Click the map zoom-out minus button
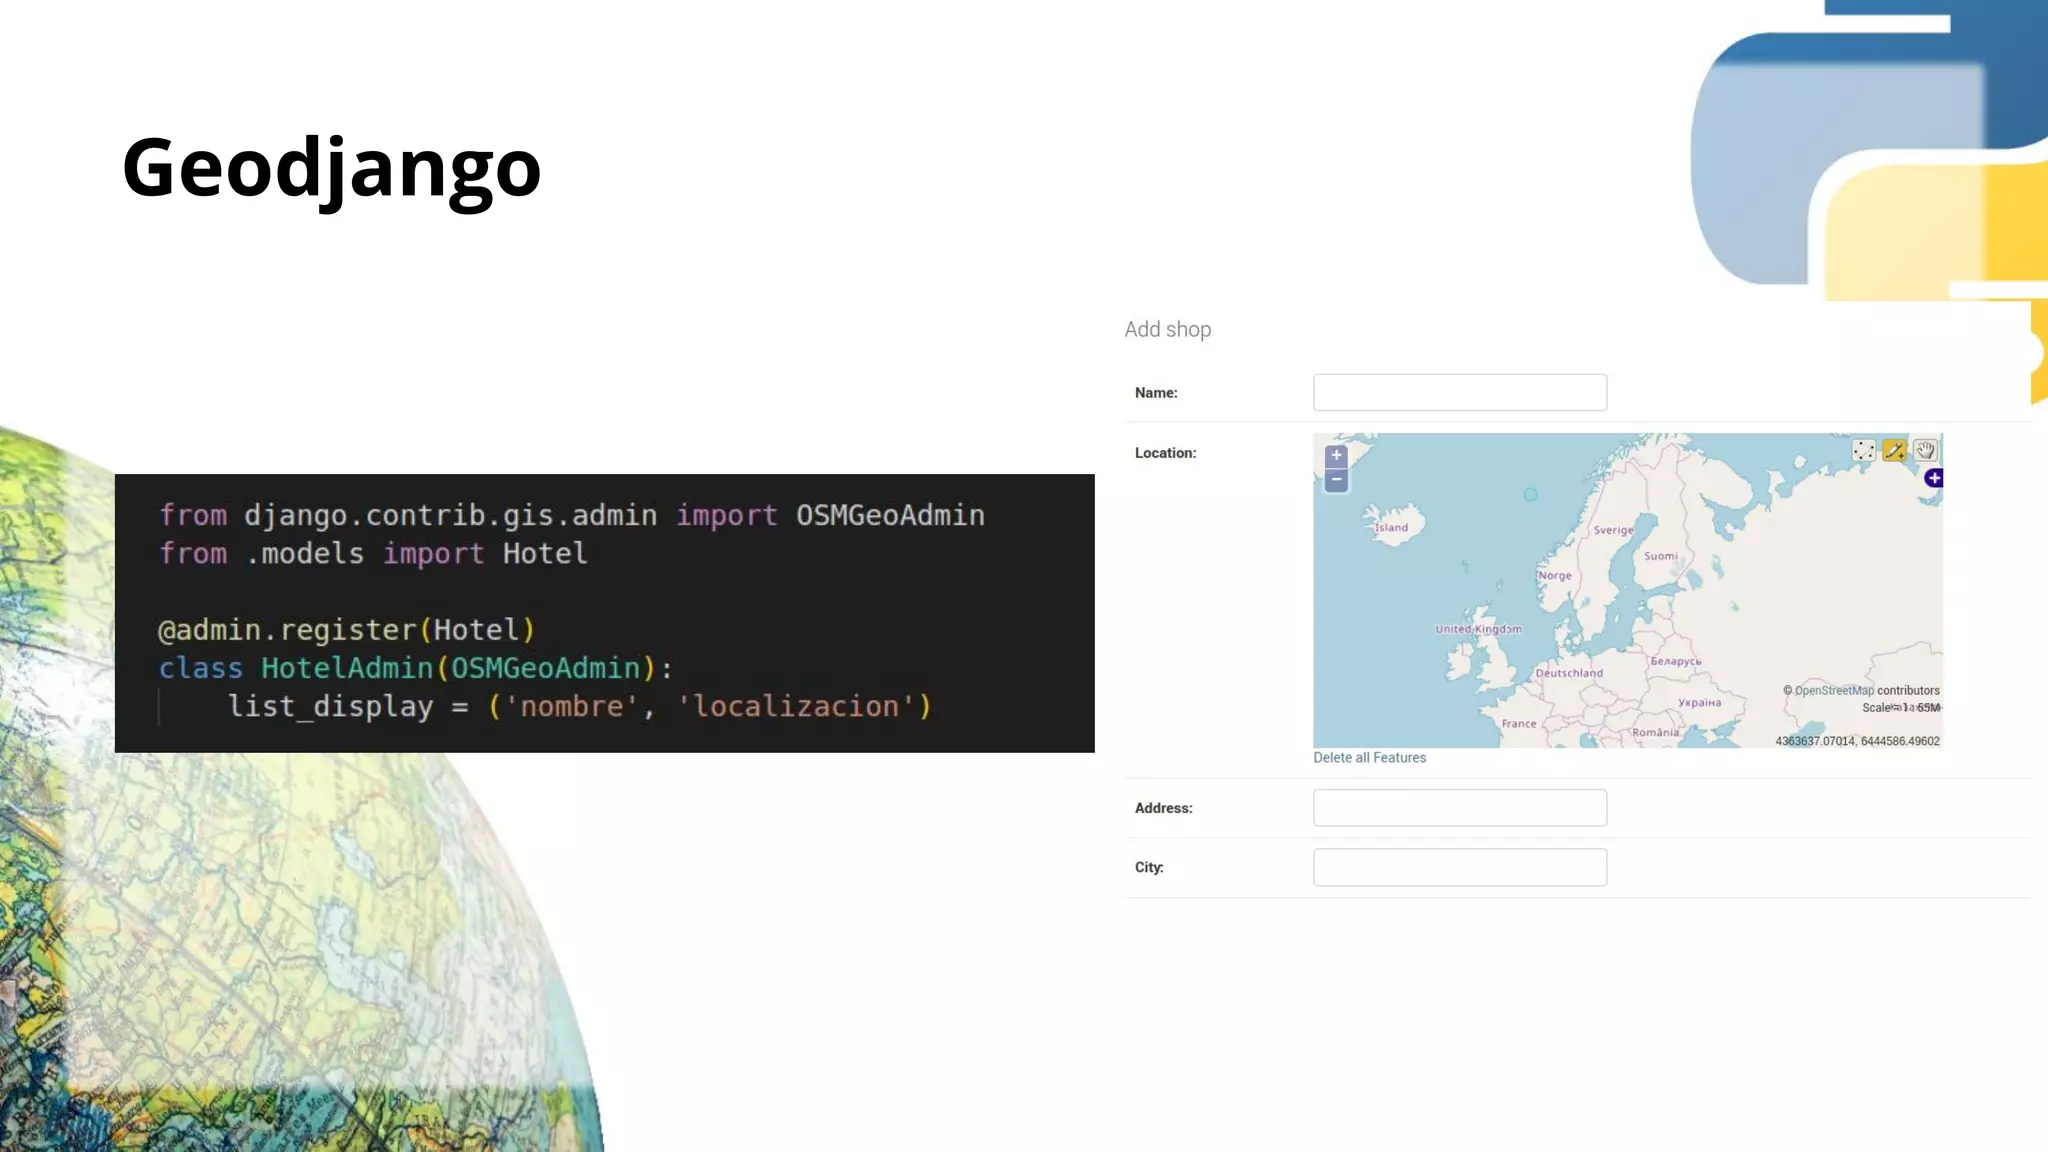The width and height of the screenshot is (2048, 1152). 1336,480
